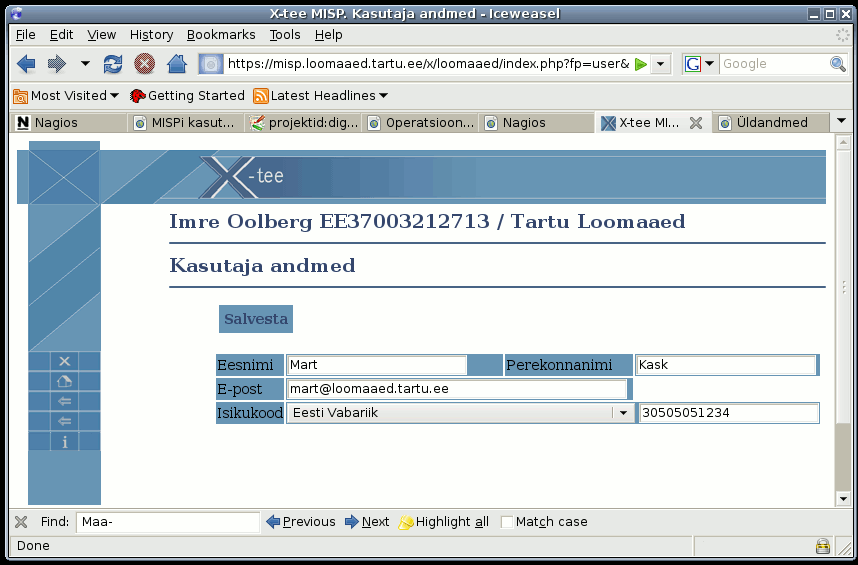Viewport: 858px width, 565px height.
Task: Click the Salvesta button
Action: point(256,319)
